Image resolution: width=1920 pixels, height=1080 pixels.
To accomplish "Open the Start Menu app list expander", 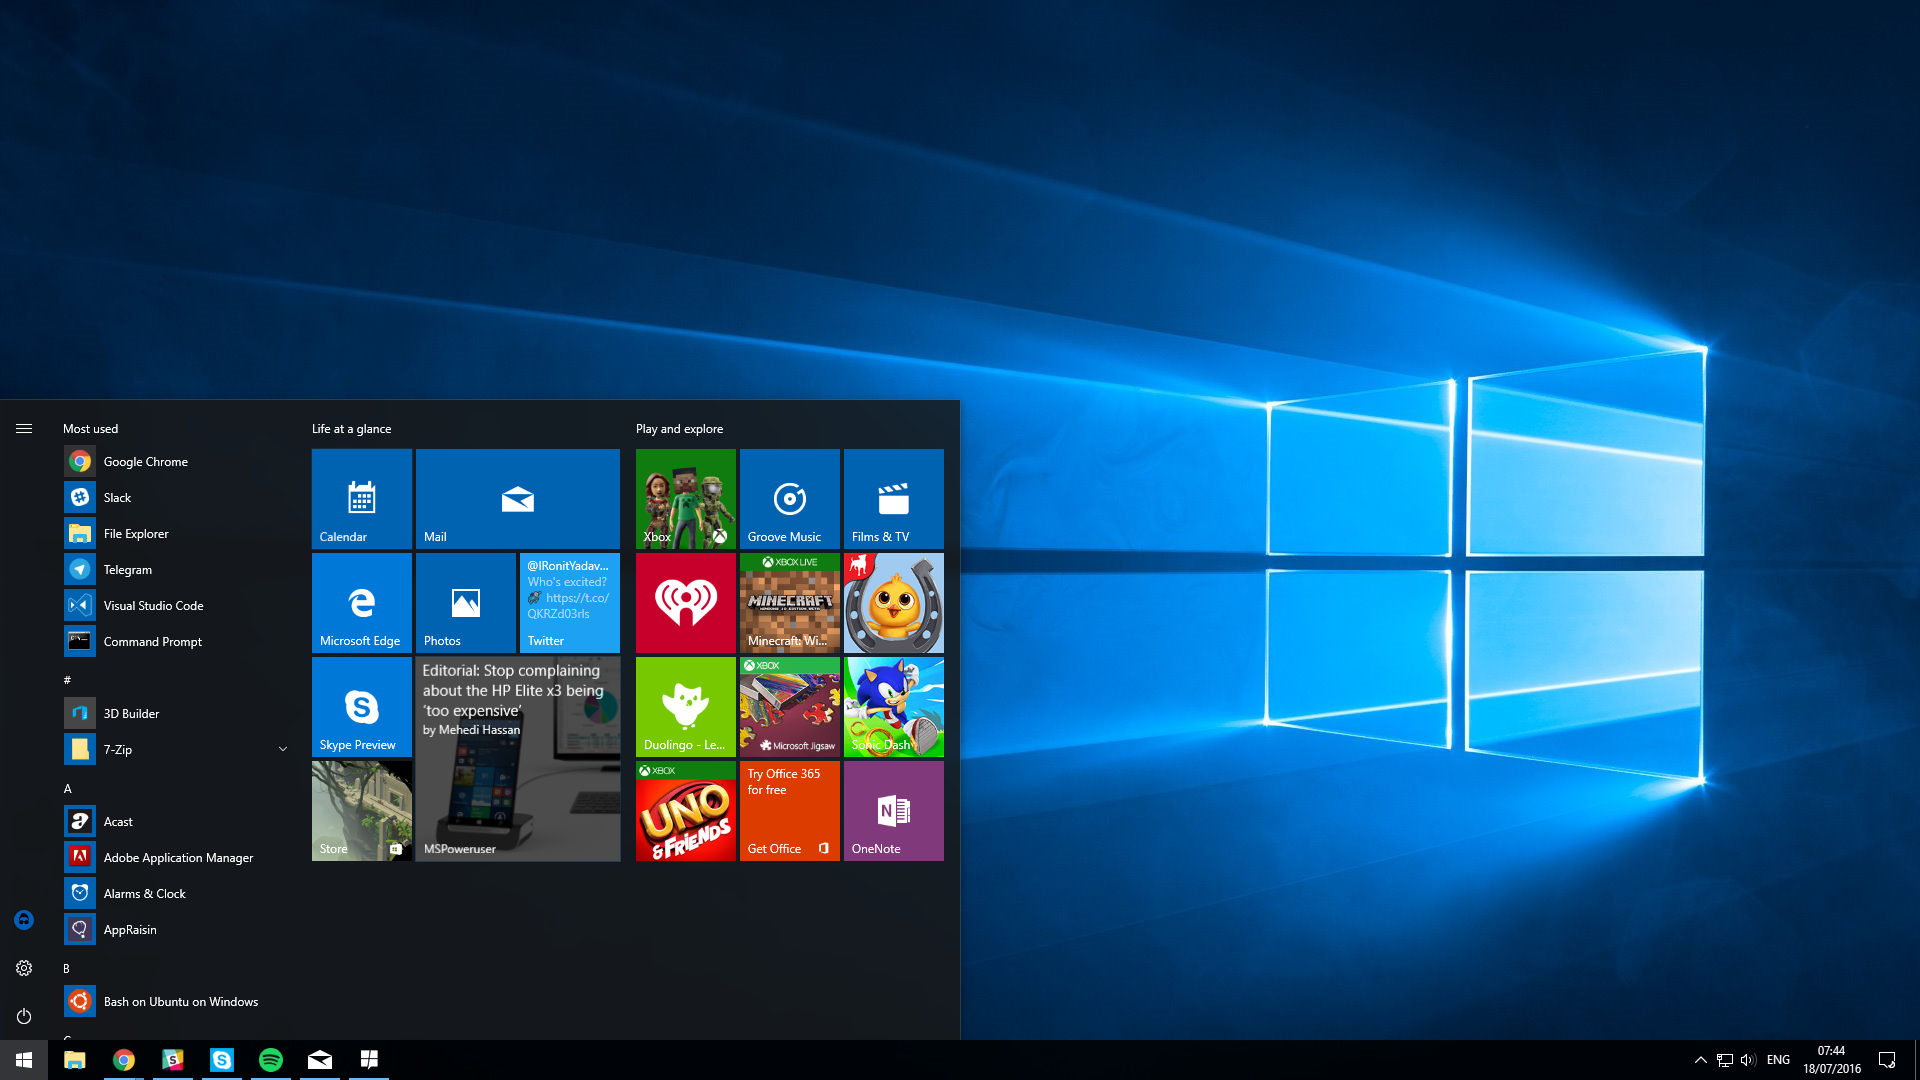I will coord(22,427).
